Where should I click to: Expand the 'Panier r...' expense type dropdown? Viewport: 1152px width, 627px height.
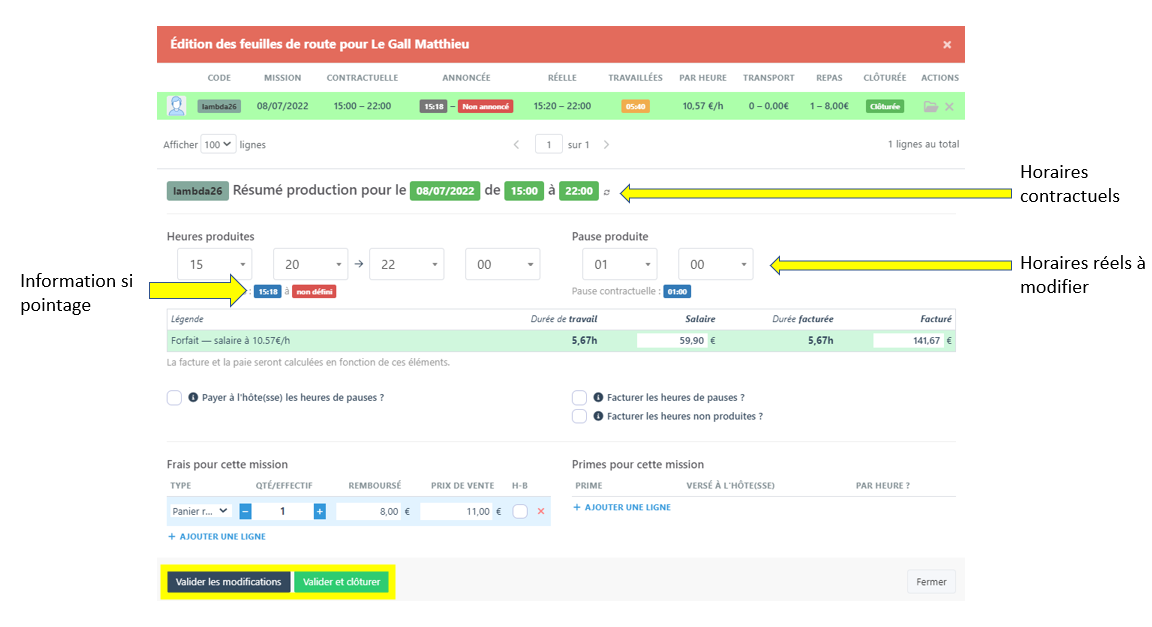(x=201, y=511)
